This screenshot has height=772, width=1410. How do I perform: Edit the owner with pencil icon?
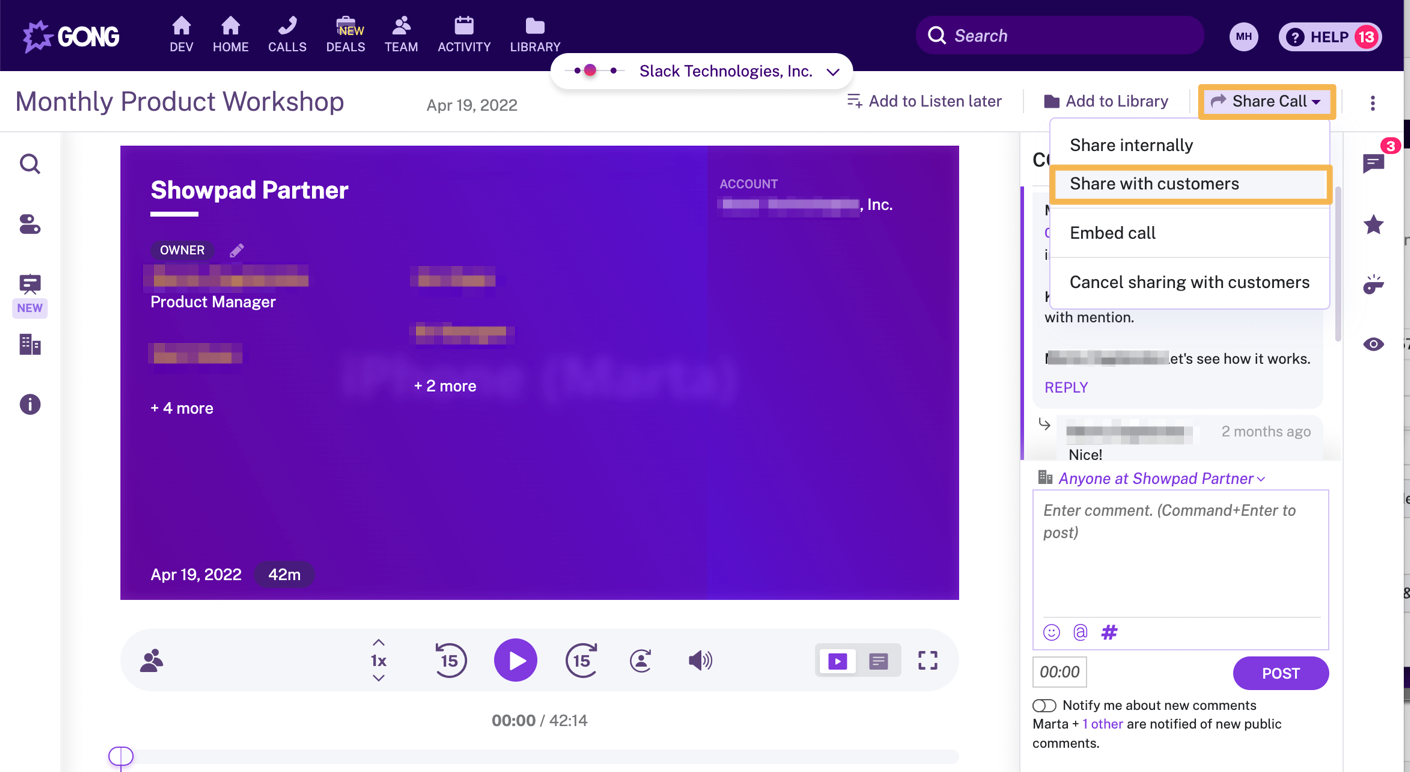point(237,250)
